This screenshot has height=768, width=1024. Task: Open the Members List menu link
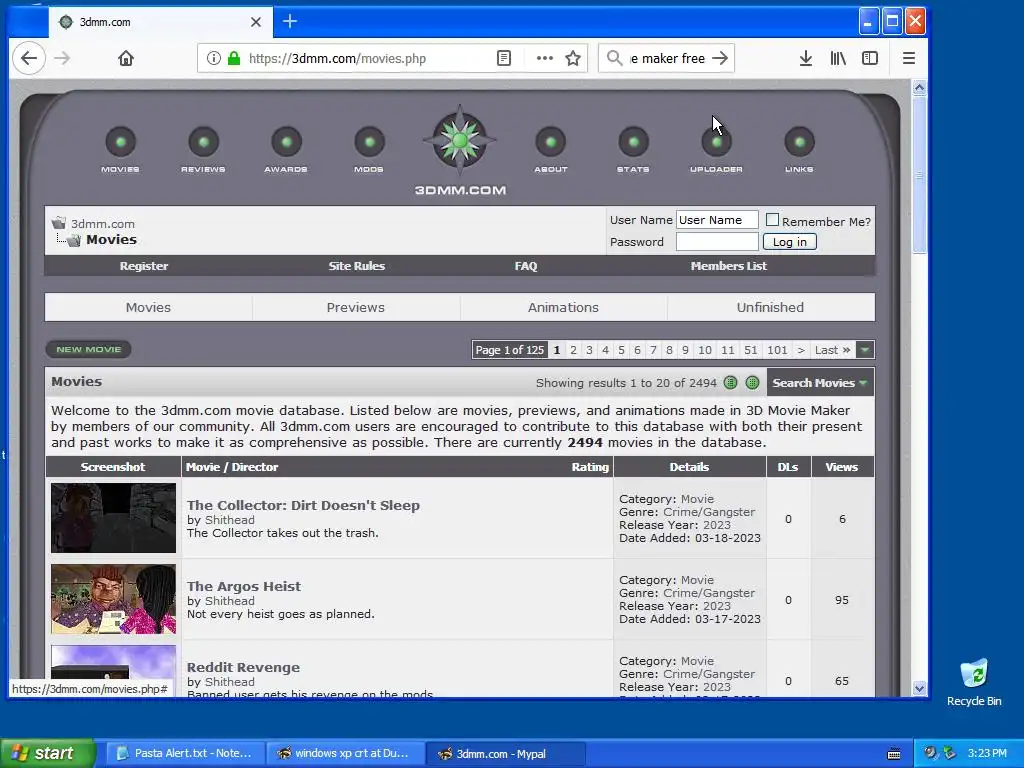point(729,266)
